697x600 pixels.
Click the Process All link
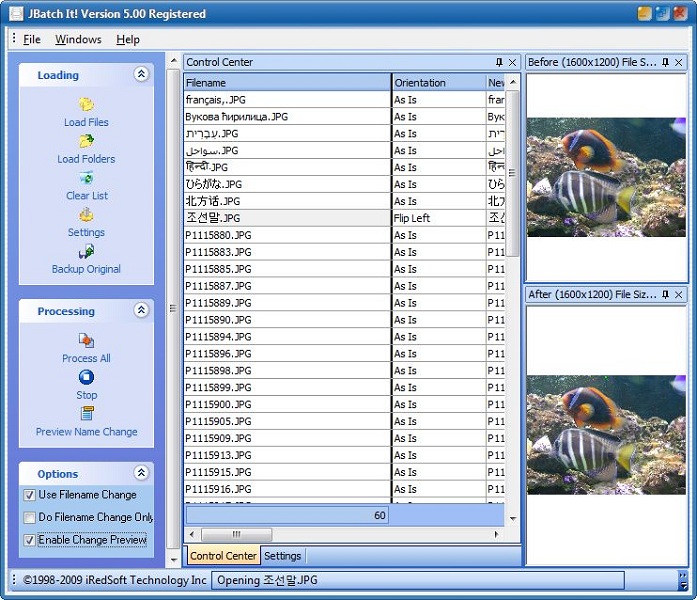[86, 358]
